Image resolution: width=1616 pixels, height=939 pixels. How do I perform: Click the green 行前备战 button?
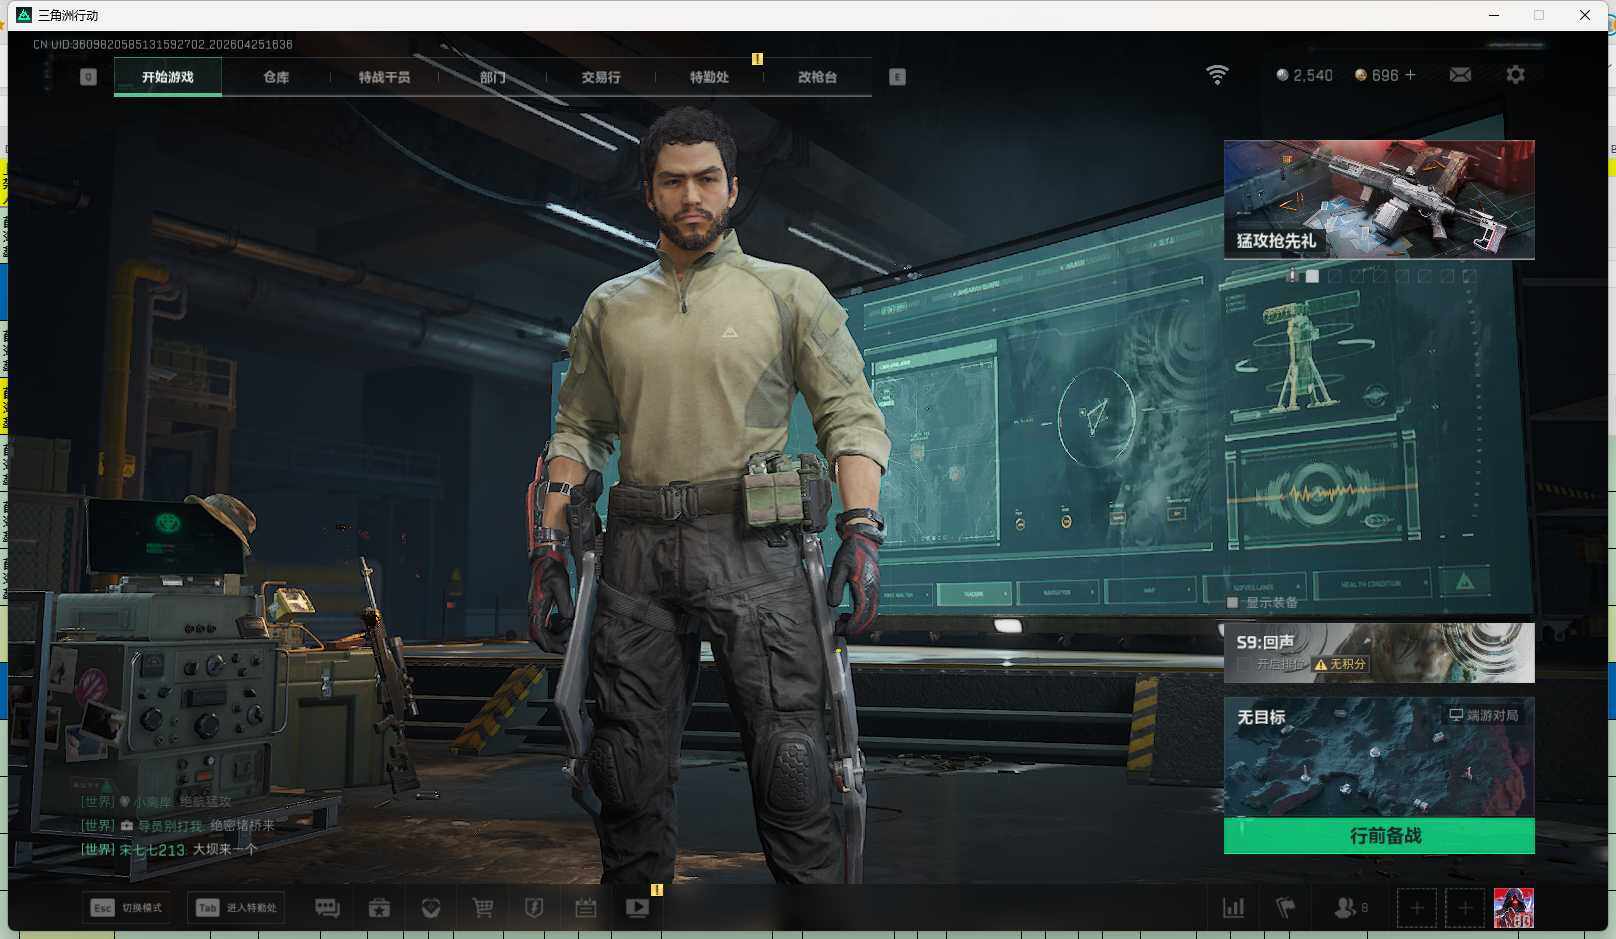pyautogui.click(x=1379, y=836)
